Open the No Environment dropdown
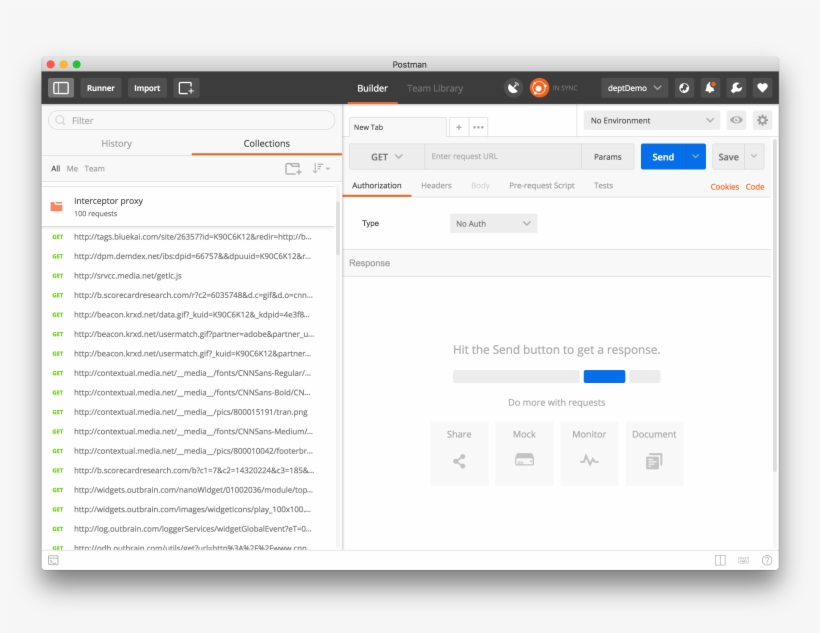The width and height of the screenshot is (820, 633). (x=652, y=120)
